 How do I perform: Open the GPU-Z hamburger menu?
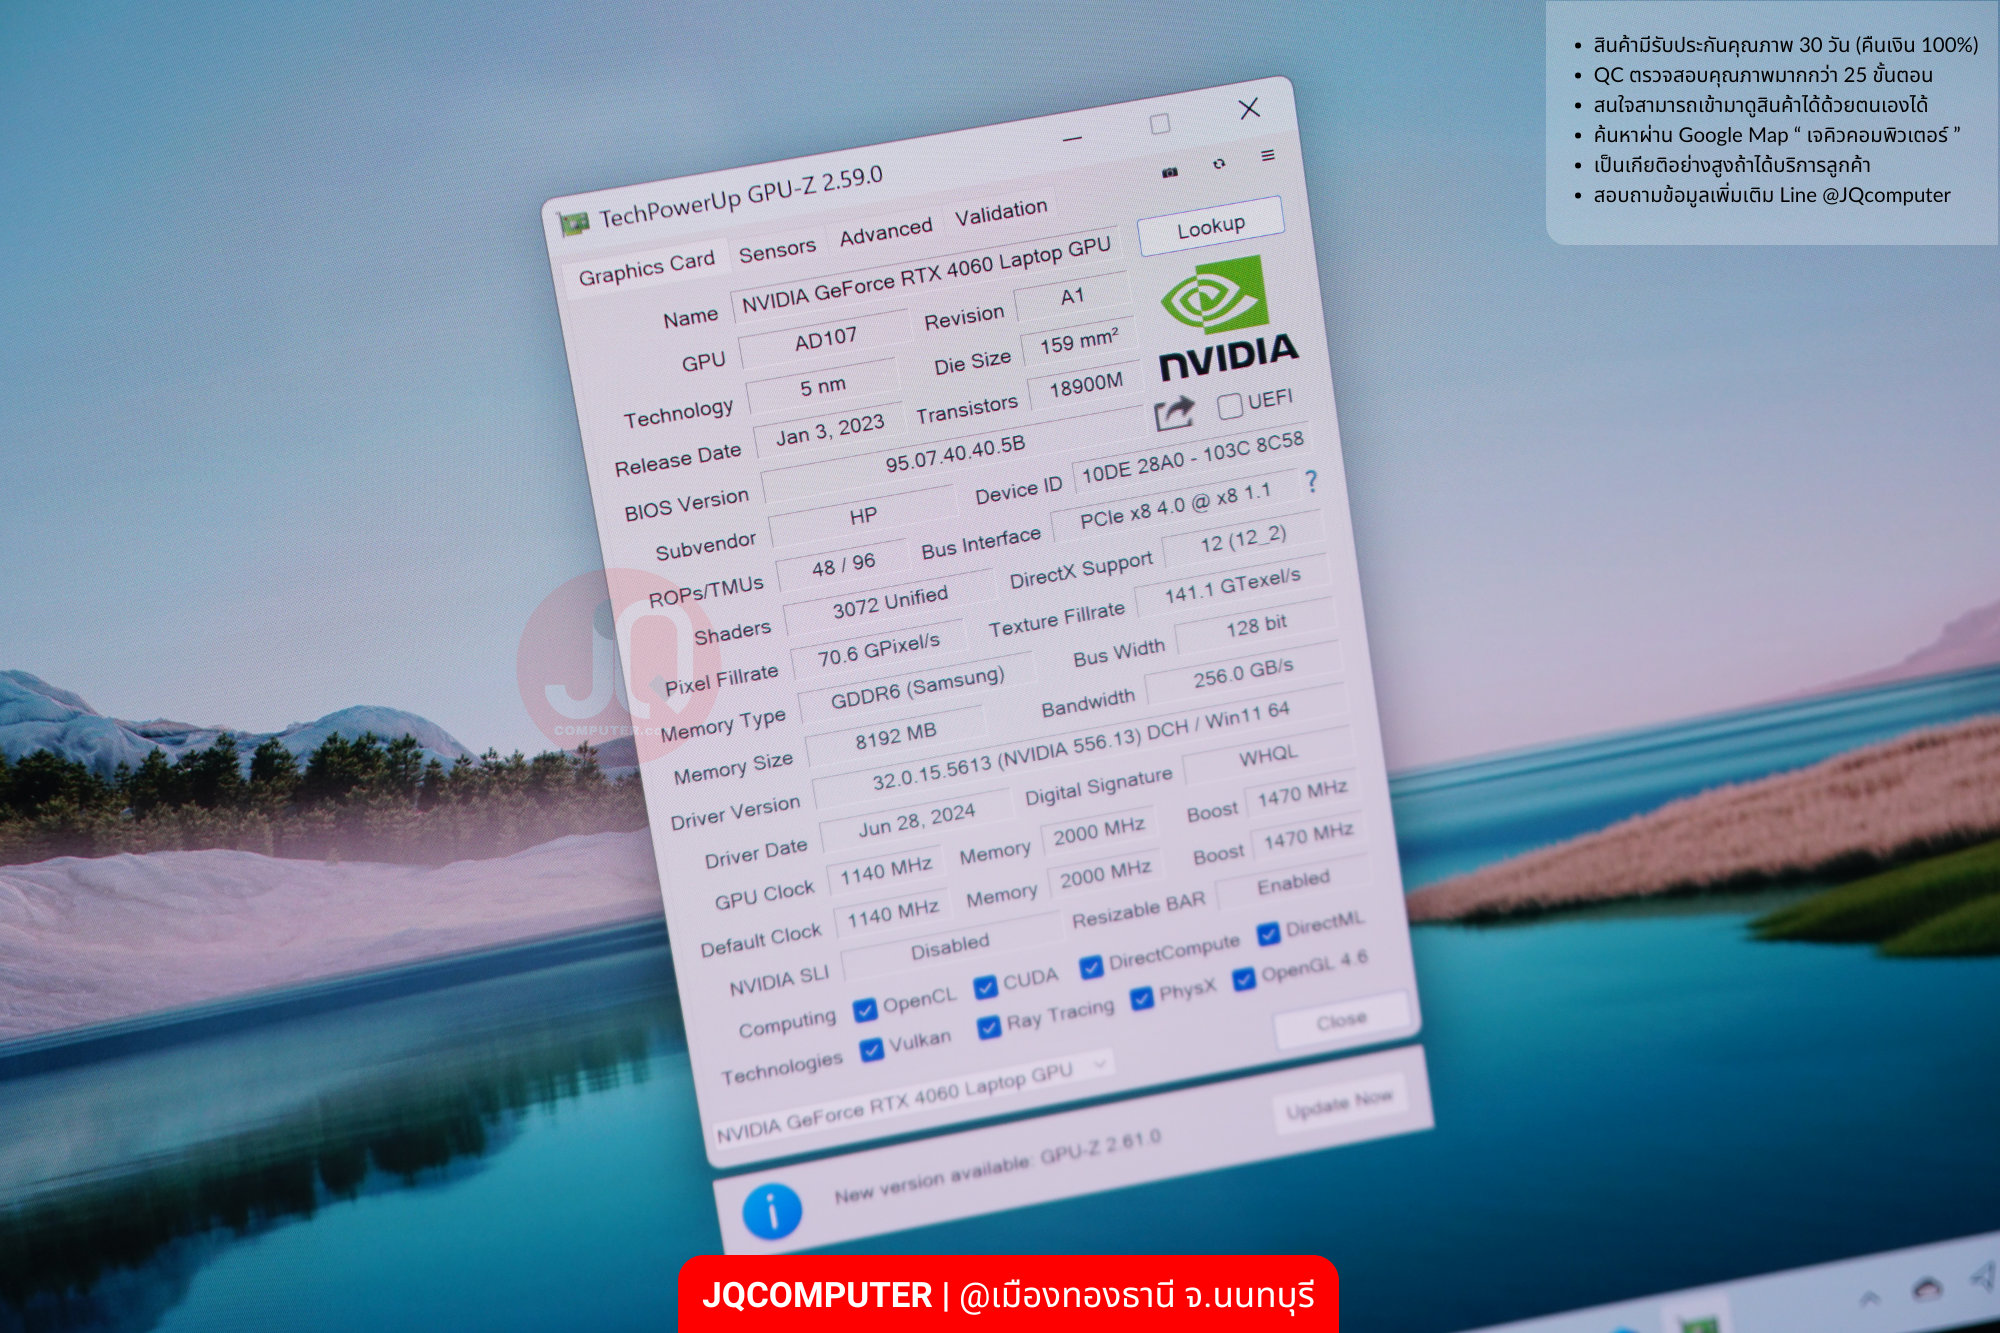1268,155
